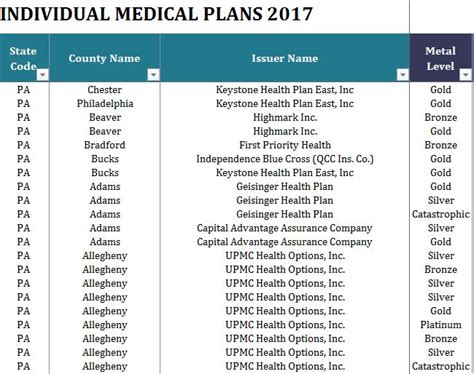Open the Issuer Name filter dropdown
The width and height of the screenshot is (474, 374).
[403, 75]
